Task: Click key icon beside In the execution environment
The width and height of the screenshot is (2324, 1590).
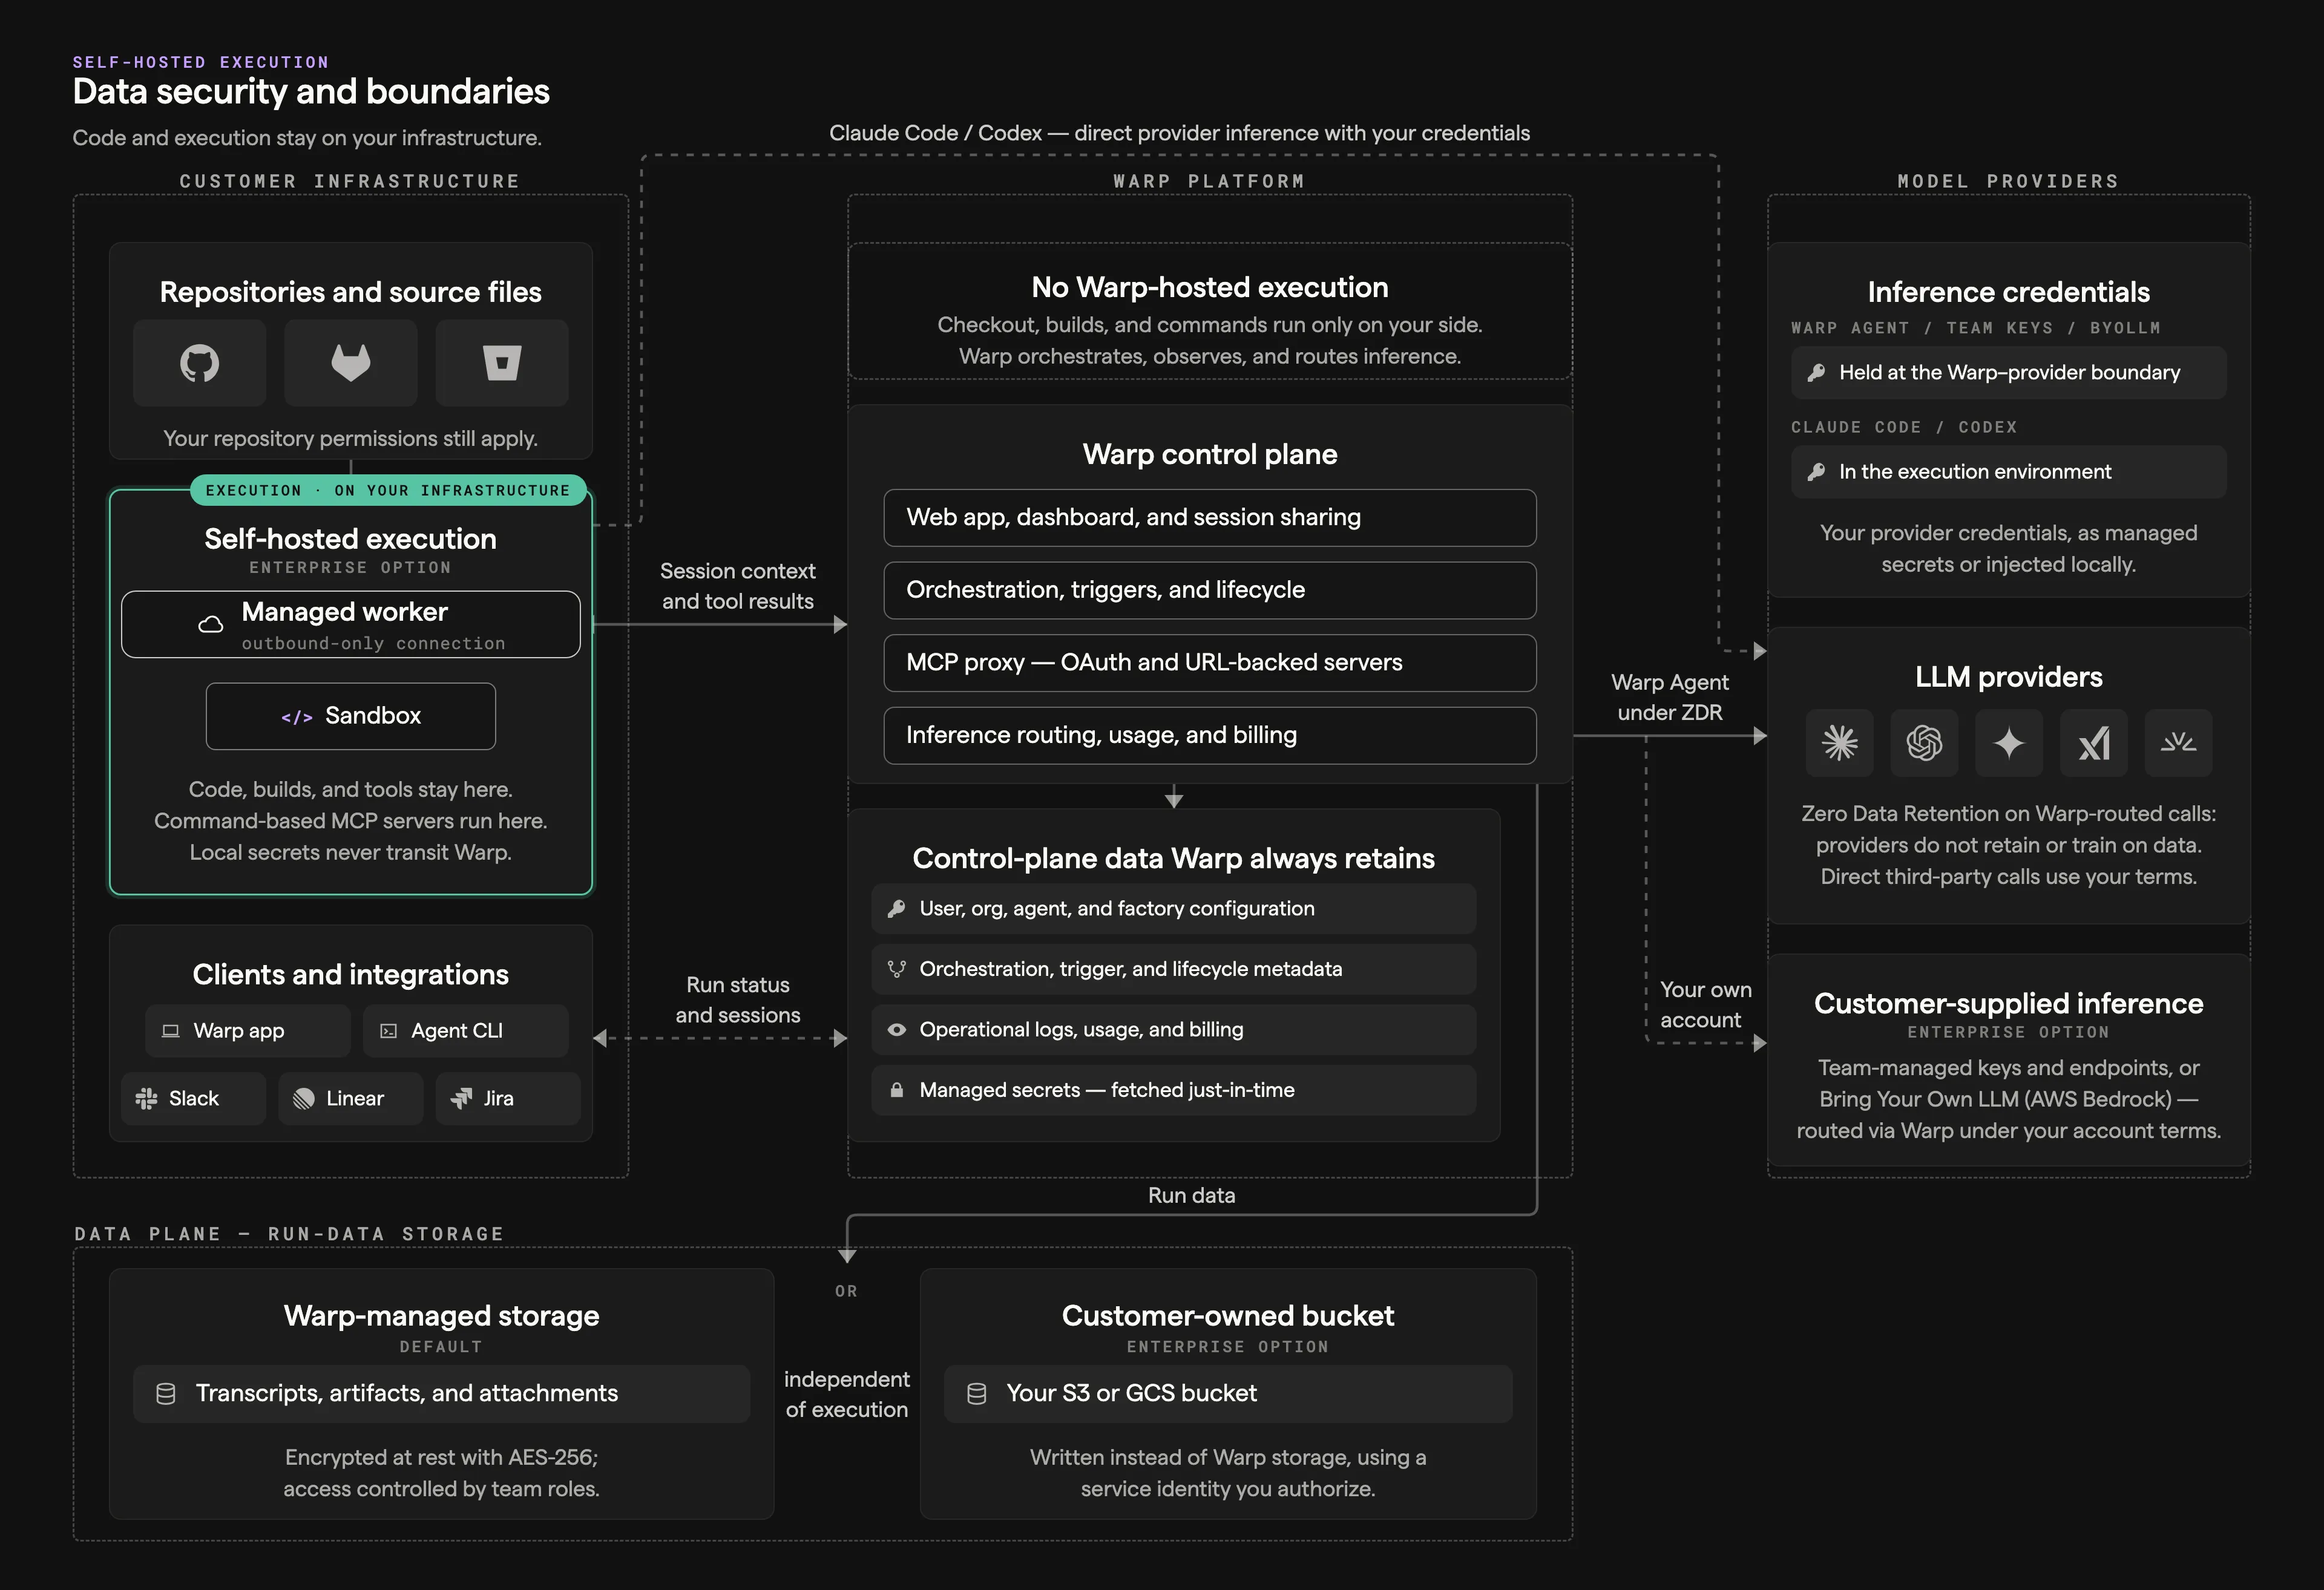Action: (1816, 472)
